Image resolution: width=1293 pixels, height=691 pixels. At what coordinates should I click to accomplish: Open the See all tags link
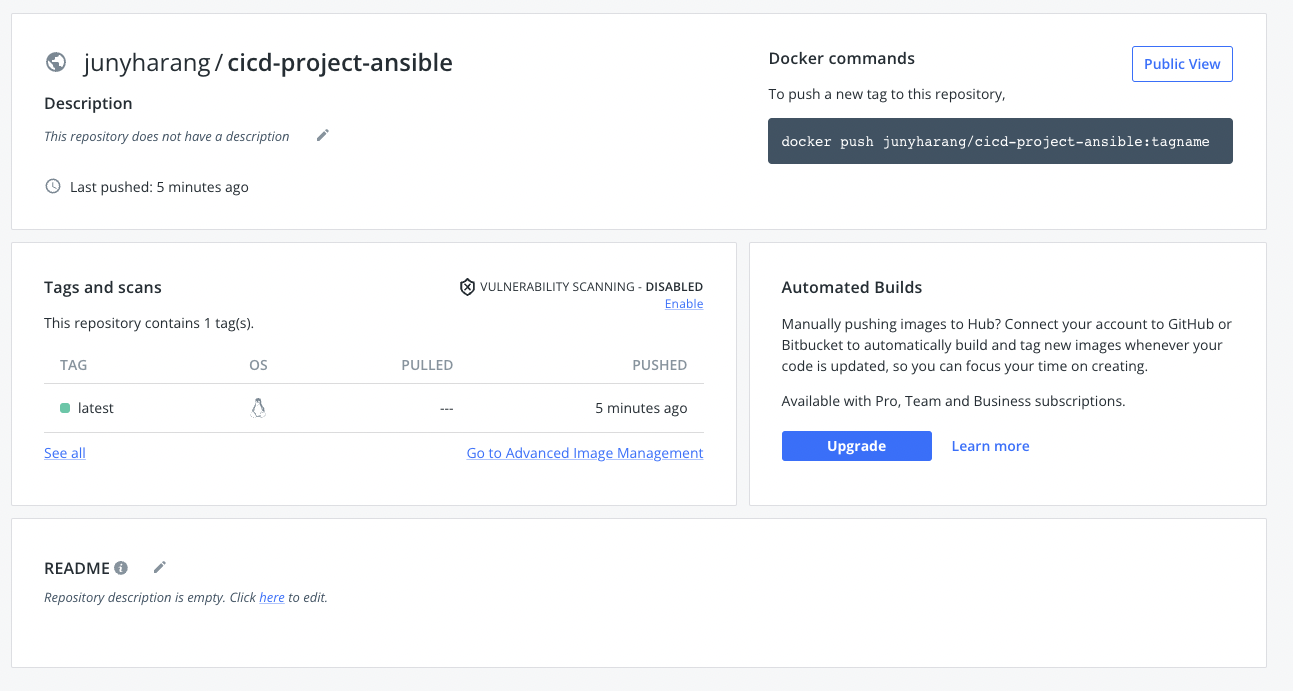click(65, 453)
